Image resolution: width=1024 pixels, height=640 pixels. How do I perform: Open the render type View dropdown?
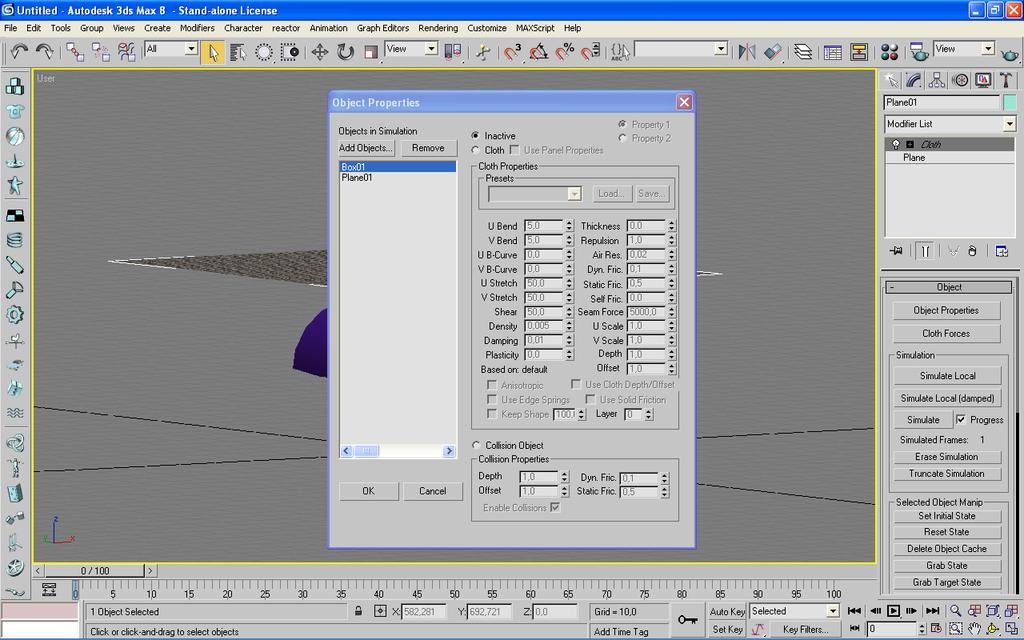click(x=964, y=49)
